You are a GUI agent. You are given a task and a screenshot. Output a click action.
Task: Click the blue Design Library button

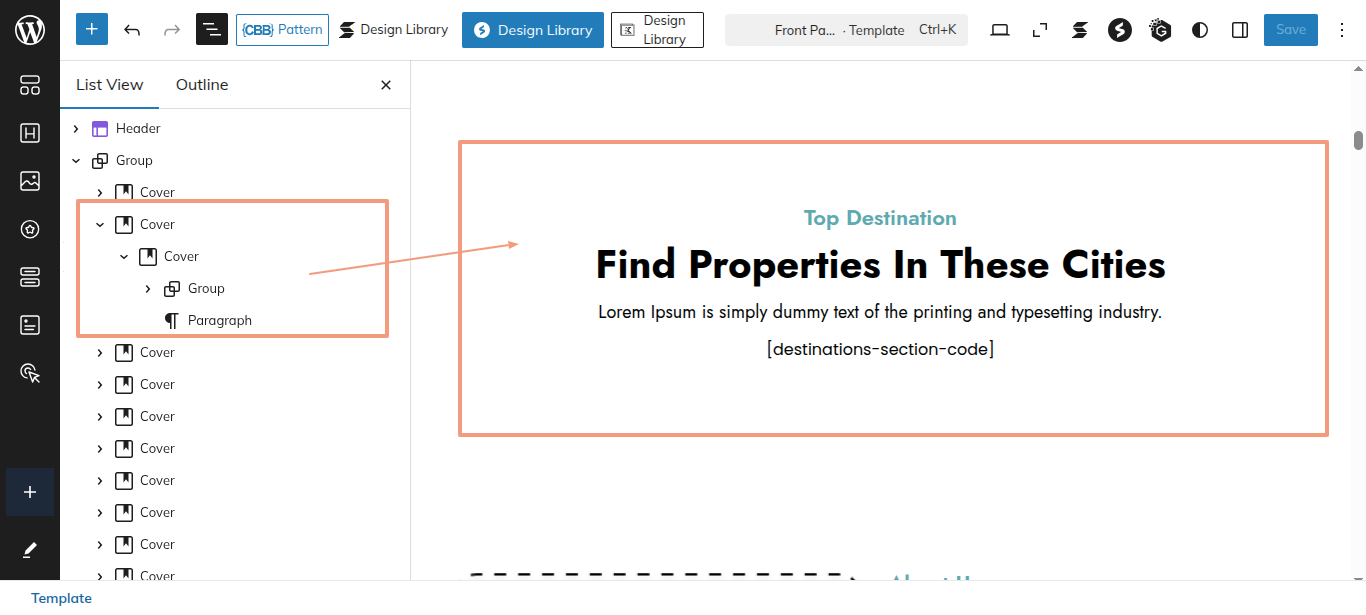pyautogui.click(x=533, y=30)
